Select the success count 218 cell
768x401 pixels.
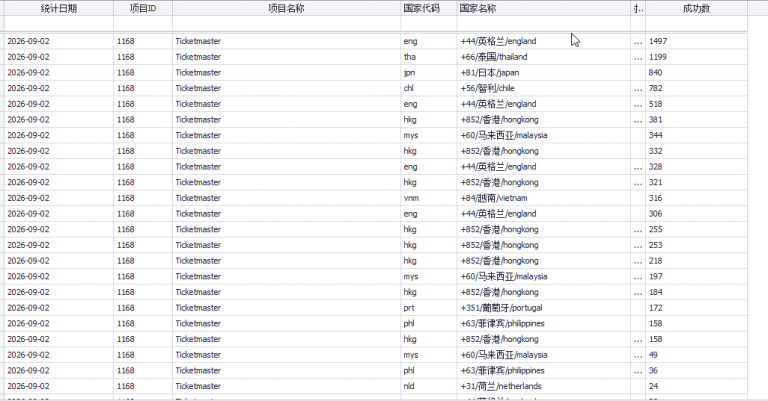click(696, 260)
